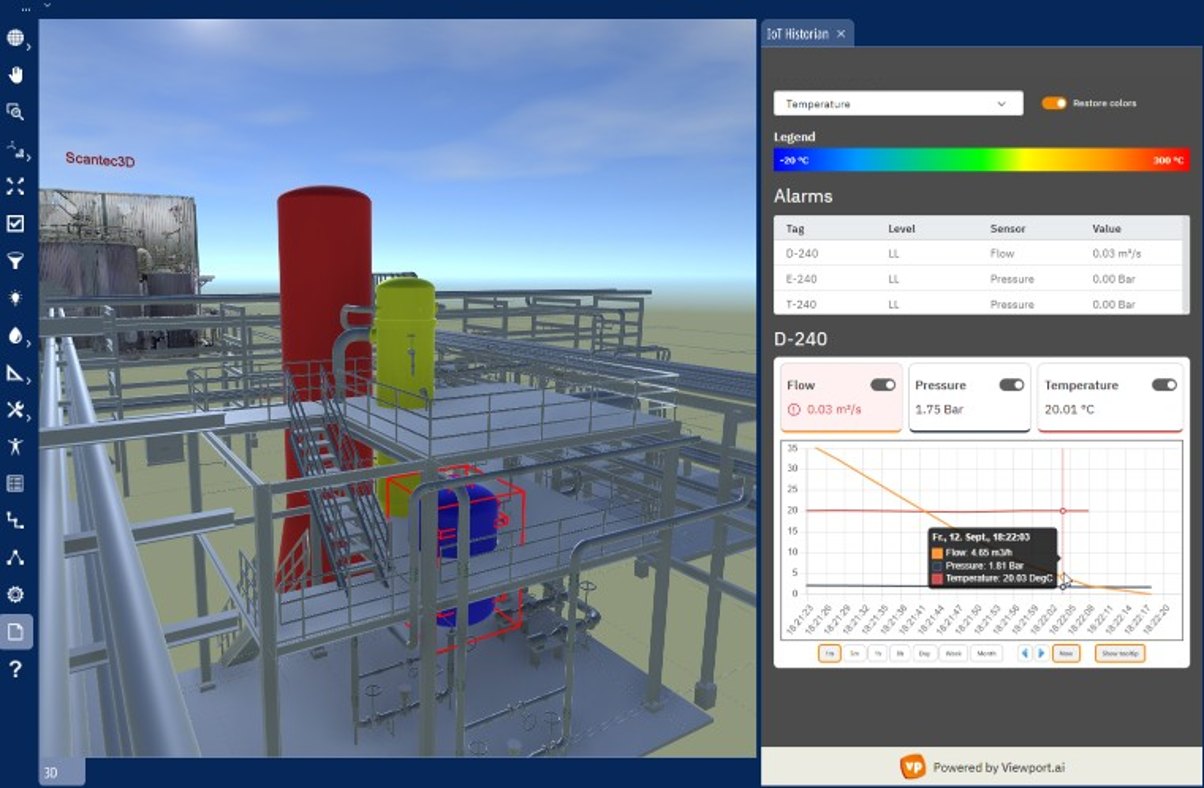Select the T-240 alarm row tag
Viewport: 1204px width, 788px height.
point(802,304)
